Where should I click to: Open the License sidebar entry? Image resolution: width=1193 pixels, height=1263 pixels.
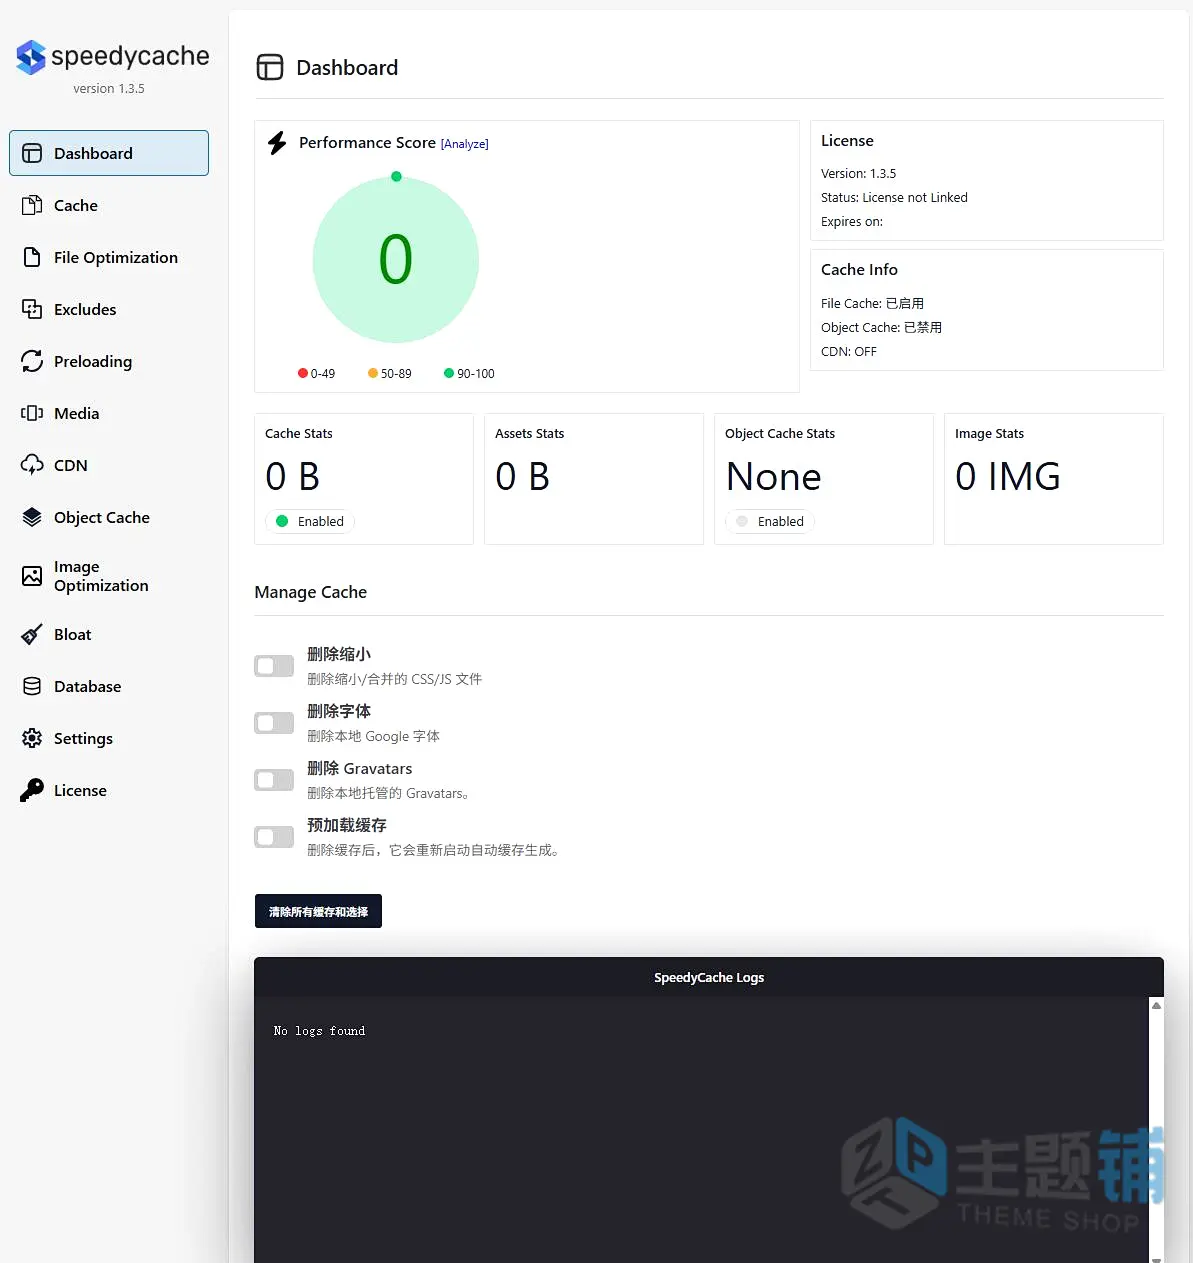(x=109, y=790)
